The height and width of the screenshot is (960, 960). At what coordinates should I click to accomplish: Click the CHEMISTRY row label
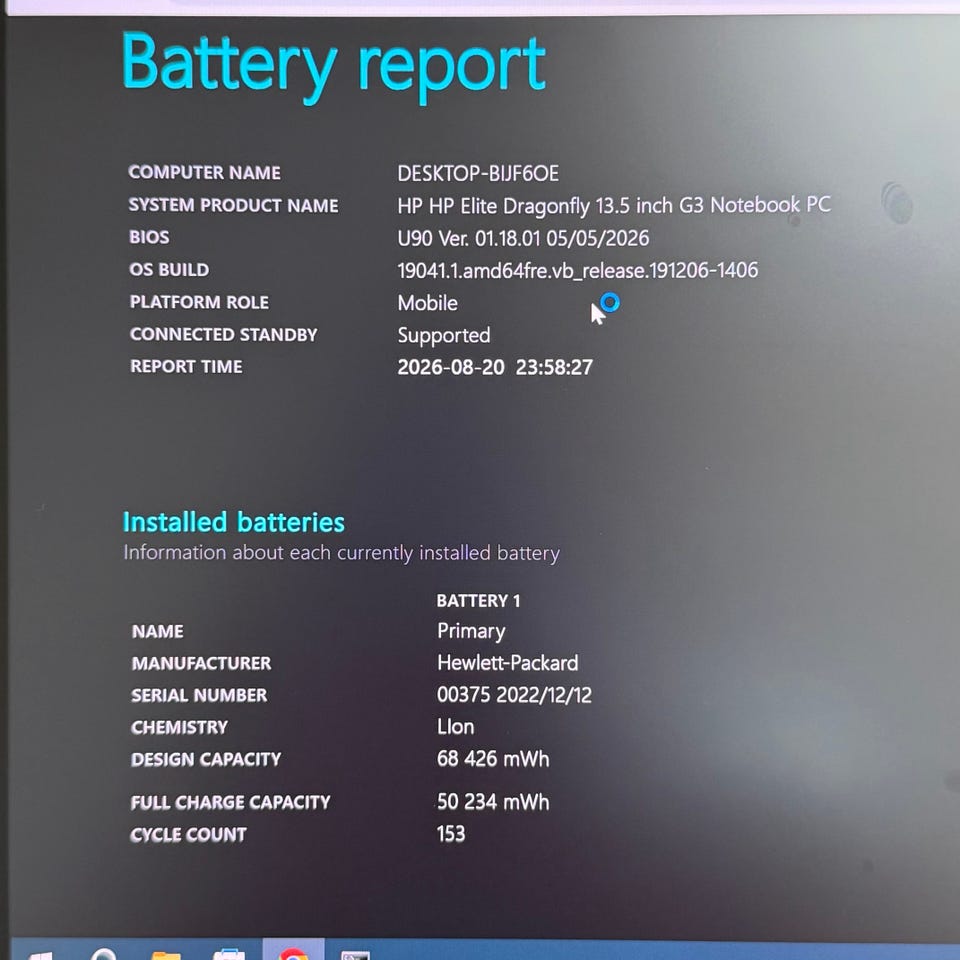(x=179, y=727)
